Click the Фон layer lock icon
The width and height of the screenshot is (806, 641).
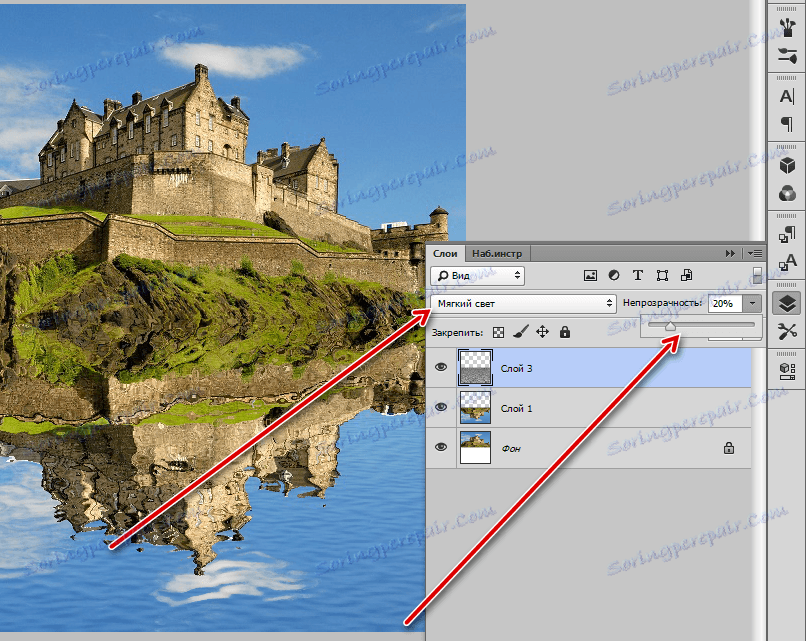(x=729, y=448)
